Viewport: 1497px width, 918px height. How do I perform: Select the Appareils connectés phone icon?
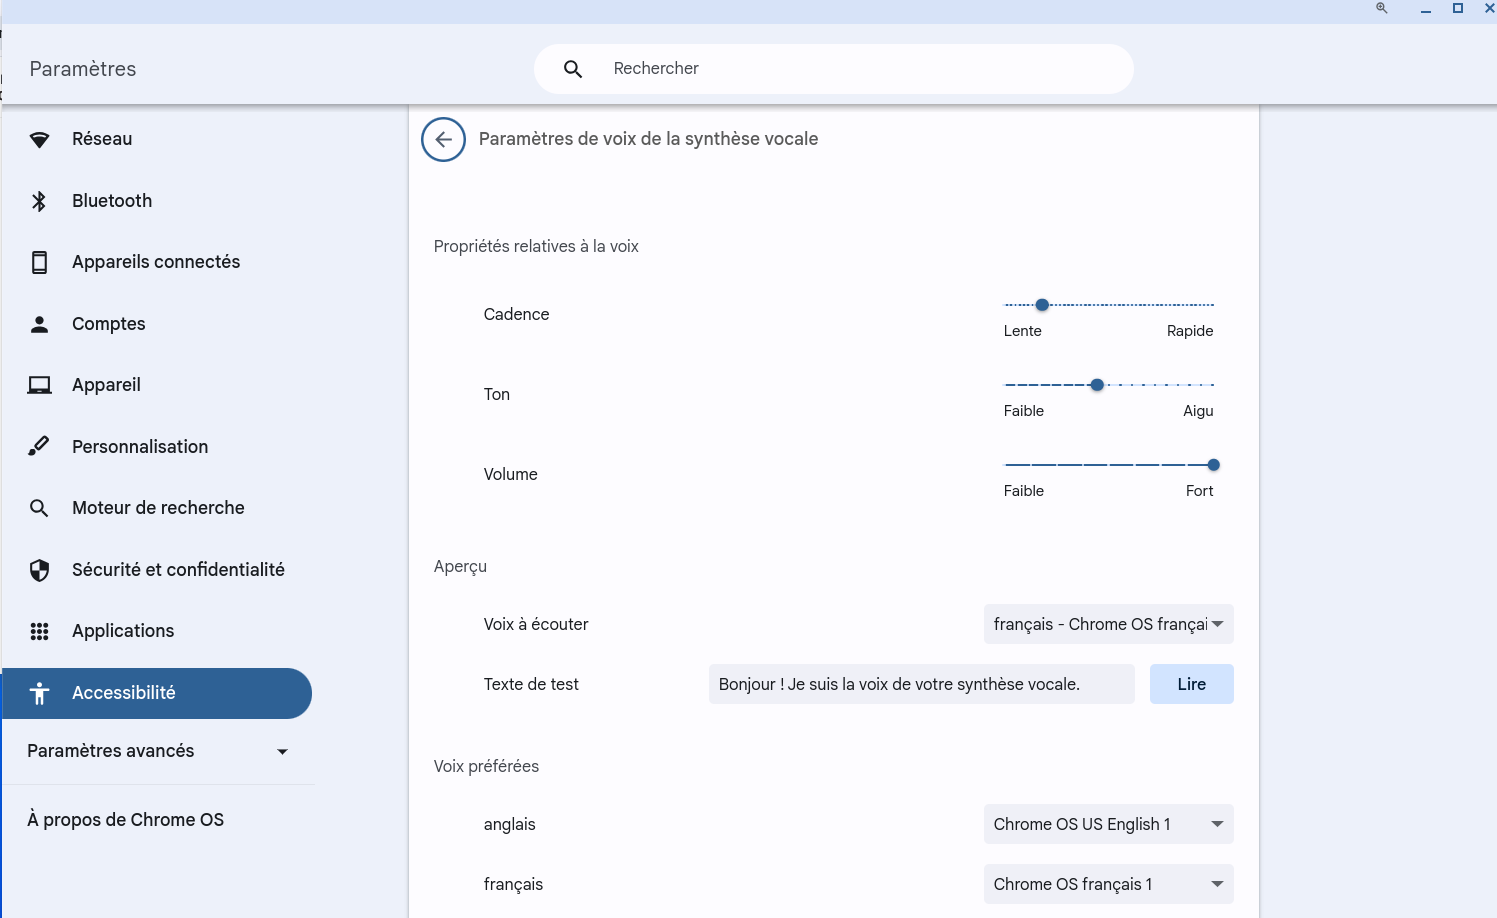tap(39, 262)
